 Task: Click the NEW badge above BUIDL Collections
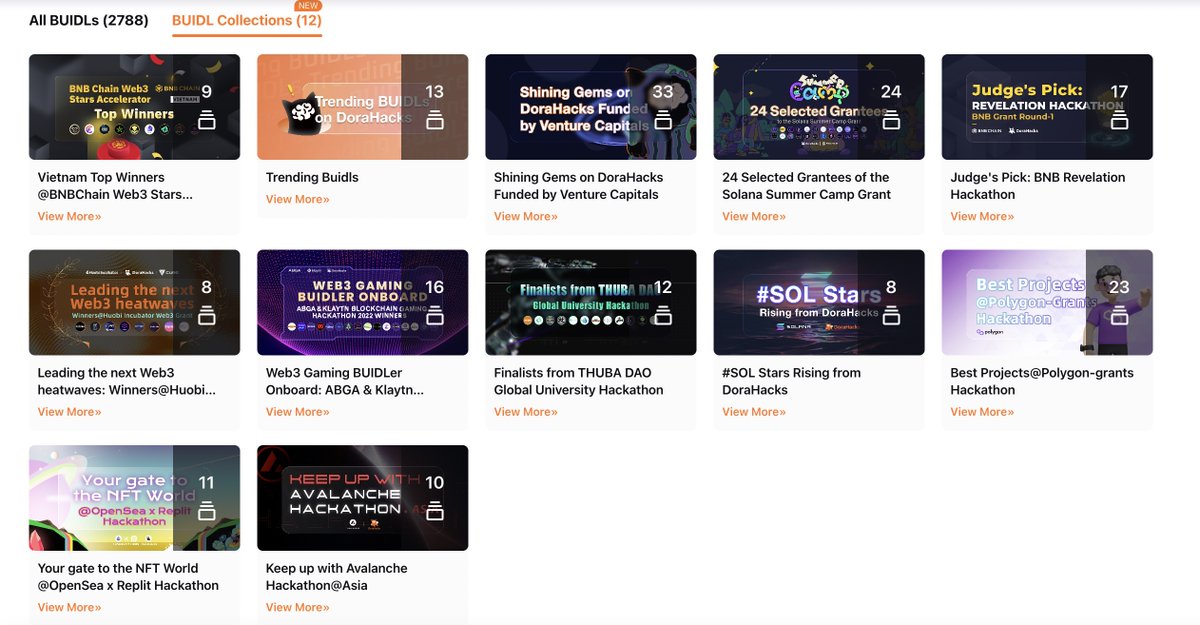tap(308, 5)
